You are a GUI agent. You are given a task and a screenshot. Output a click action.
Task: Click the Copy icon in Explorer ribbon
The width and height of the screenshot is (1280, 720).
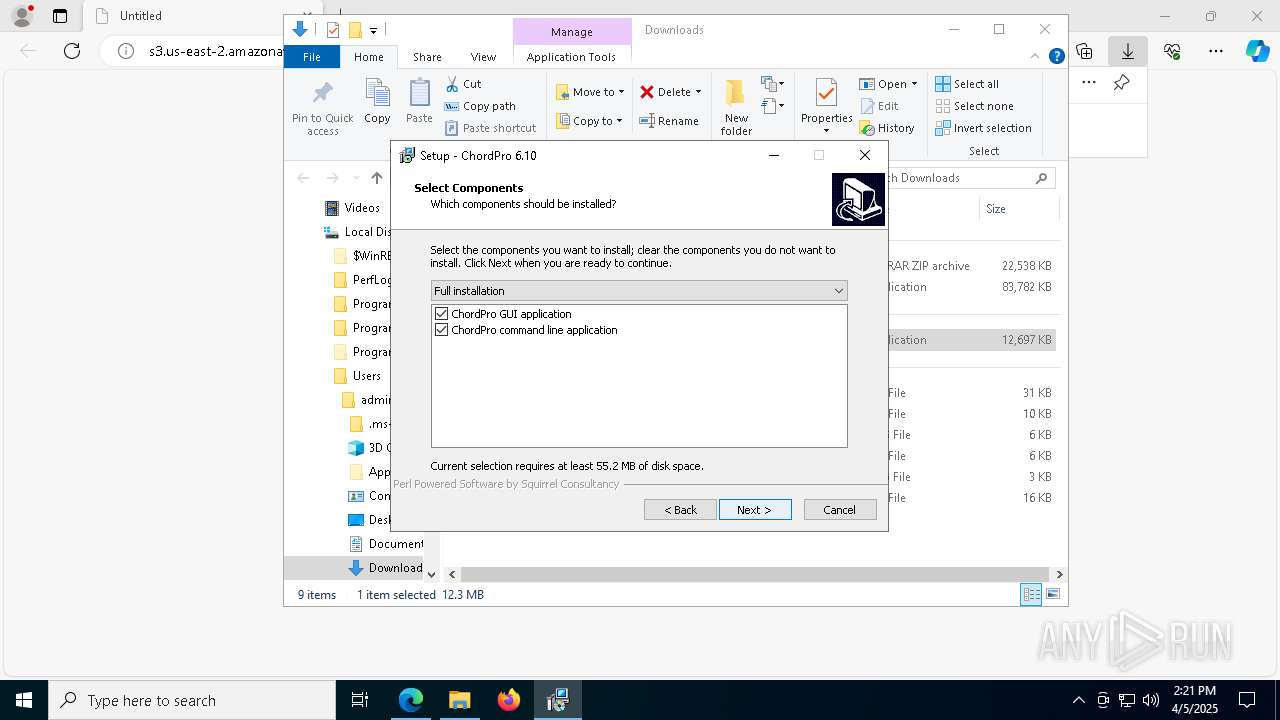[x=377, y=93]
